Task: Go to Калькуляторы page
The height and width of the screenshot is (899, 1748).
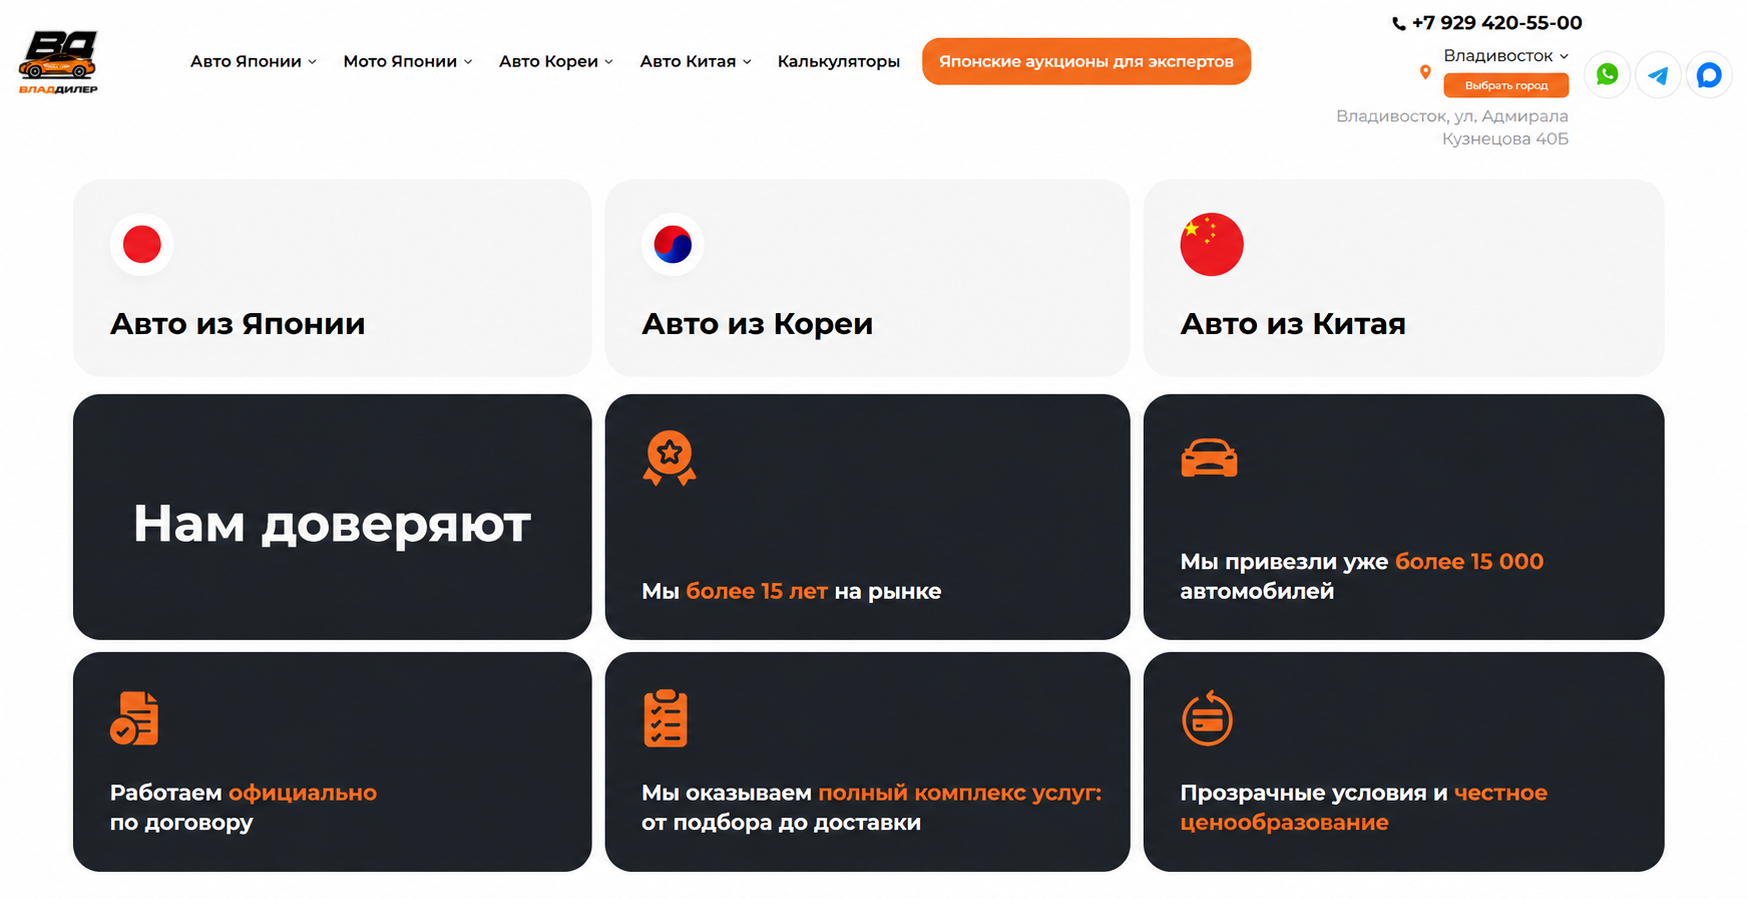Action: 839,62
